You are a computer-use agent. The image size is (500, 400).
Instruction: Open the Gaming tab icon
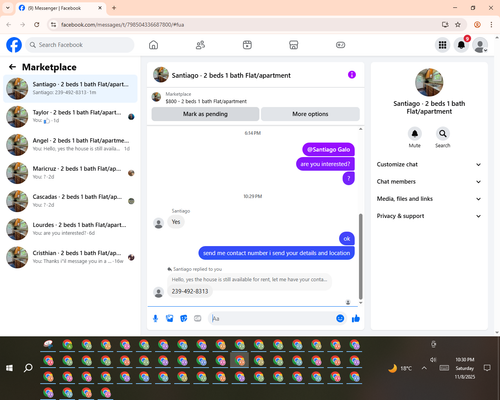tap(340, 45)
